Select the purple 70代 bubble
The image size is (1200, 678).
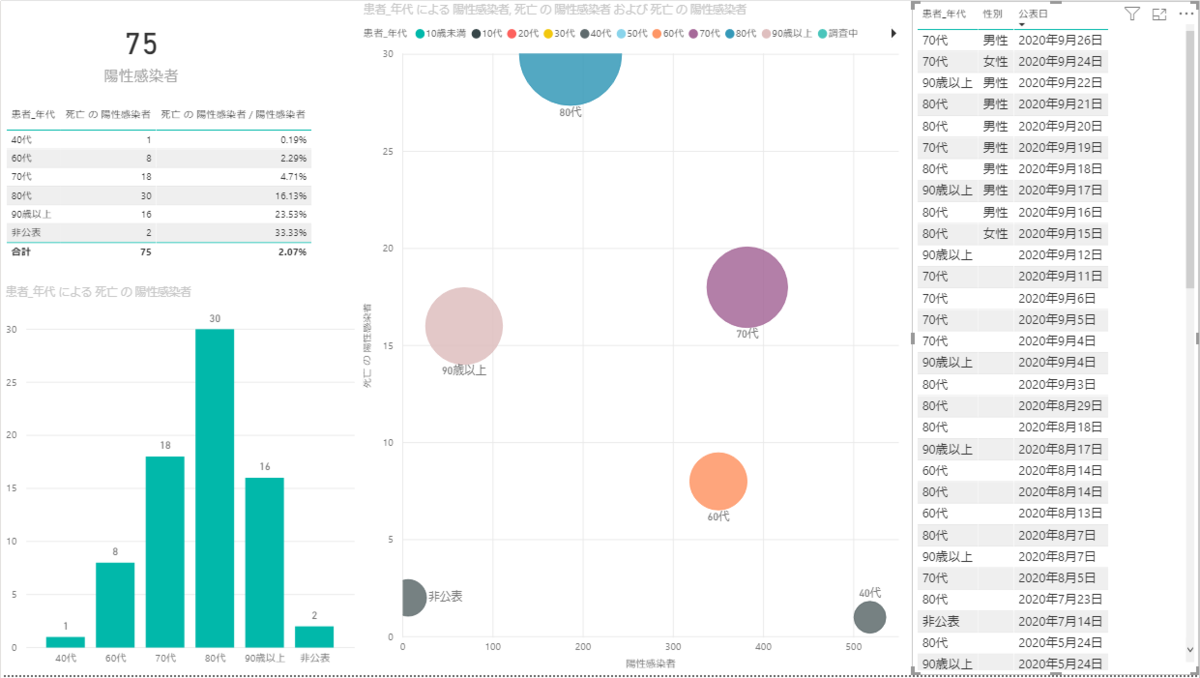coord(747,287)
